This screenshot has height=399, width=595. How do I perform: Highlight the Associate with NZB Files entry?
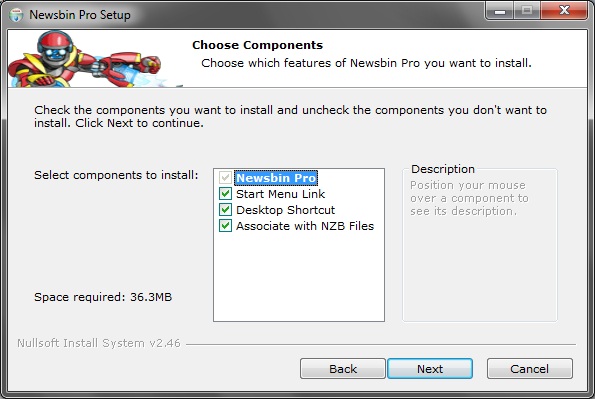click(305, 226)
